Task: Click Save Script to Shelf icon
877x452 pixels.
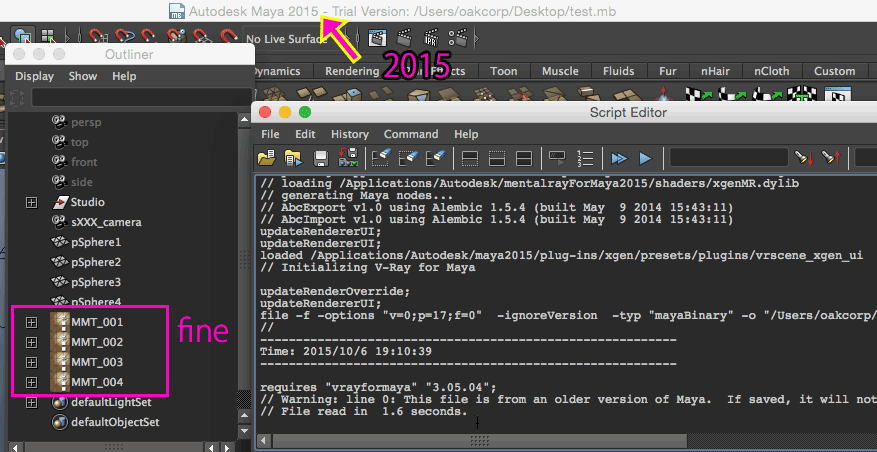Action: [348, 158]
